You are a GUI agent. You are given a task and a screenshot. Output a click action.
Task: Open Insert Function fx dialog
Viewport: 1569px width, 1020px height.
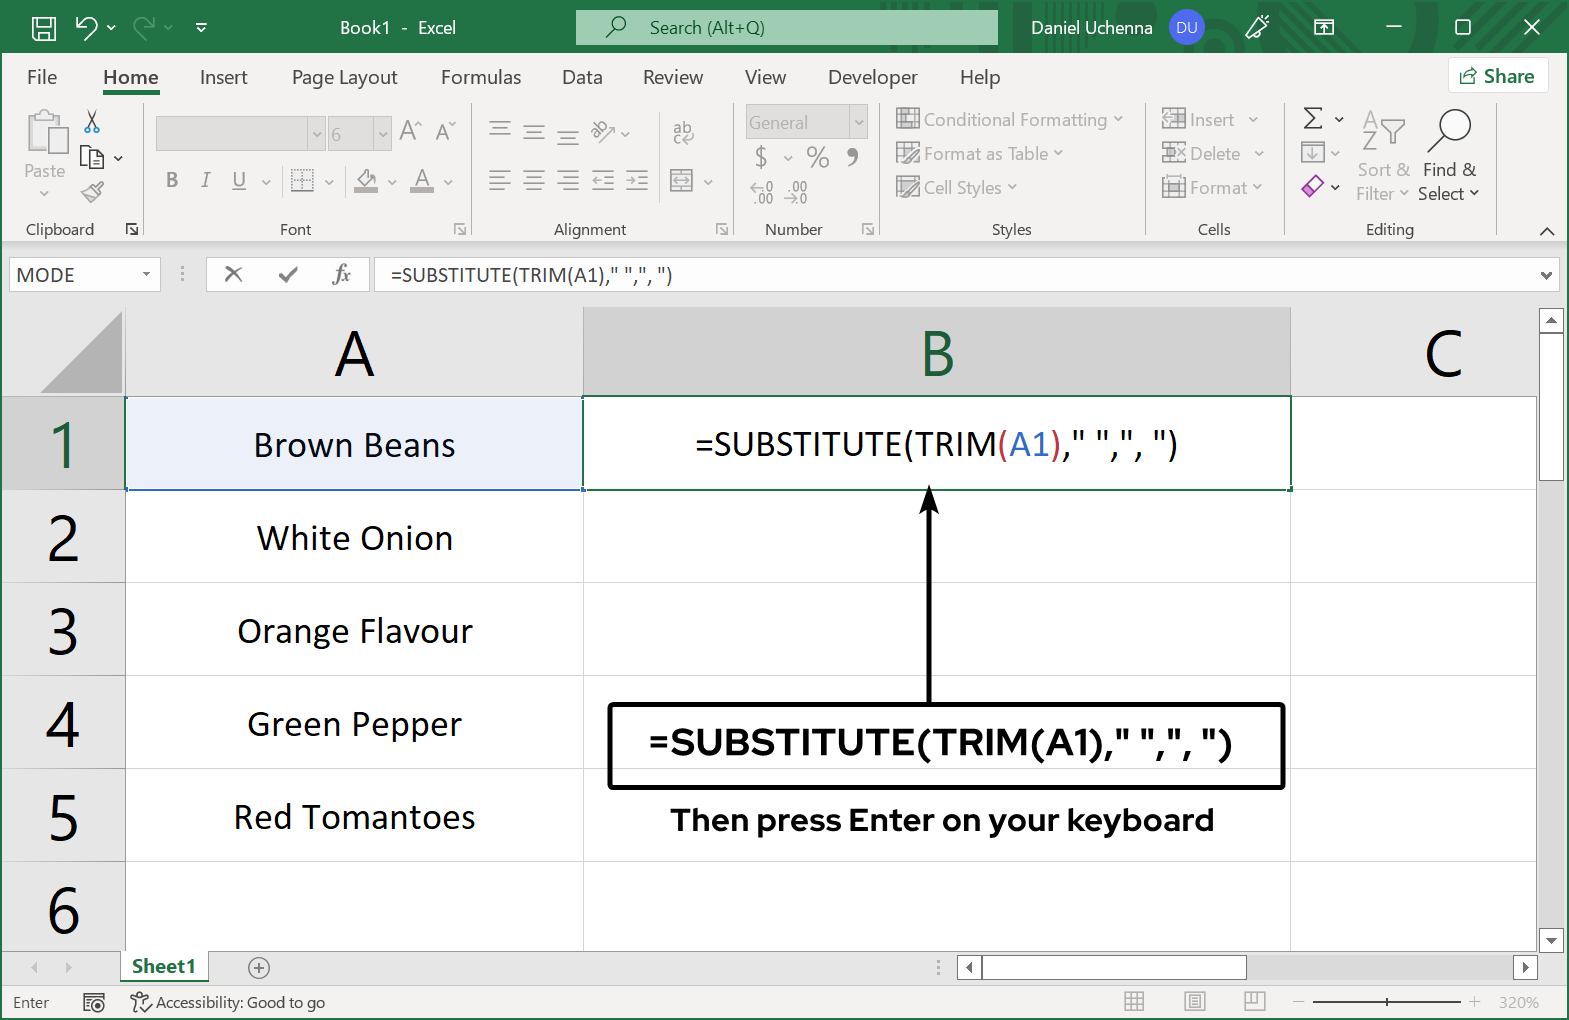tap(341, 274)
